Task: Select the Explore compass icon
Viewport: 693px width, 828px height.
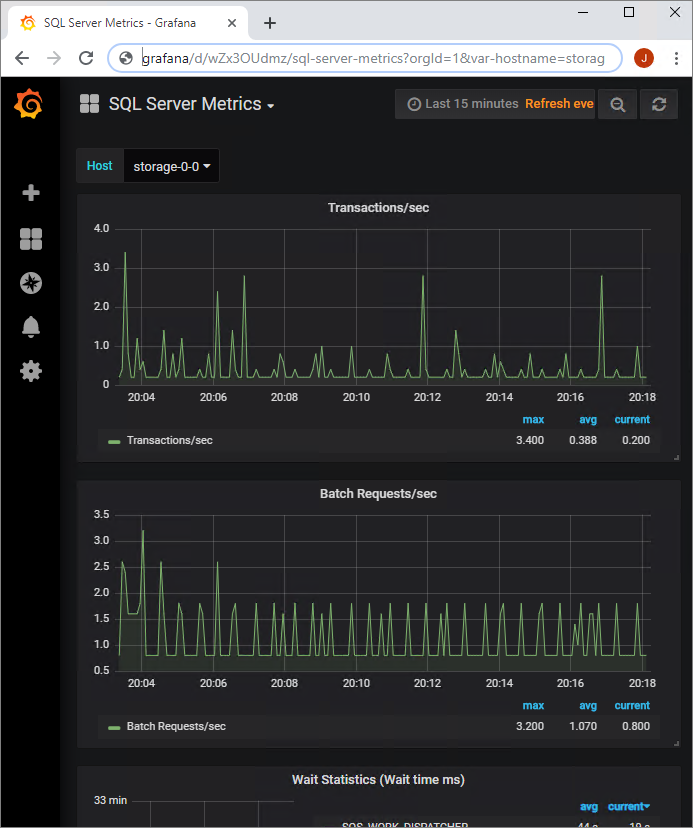Action: pyautogui.click(x=29, y=283)
